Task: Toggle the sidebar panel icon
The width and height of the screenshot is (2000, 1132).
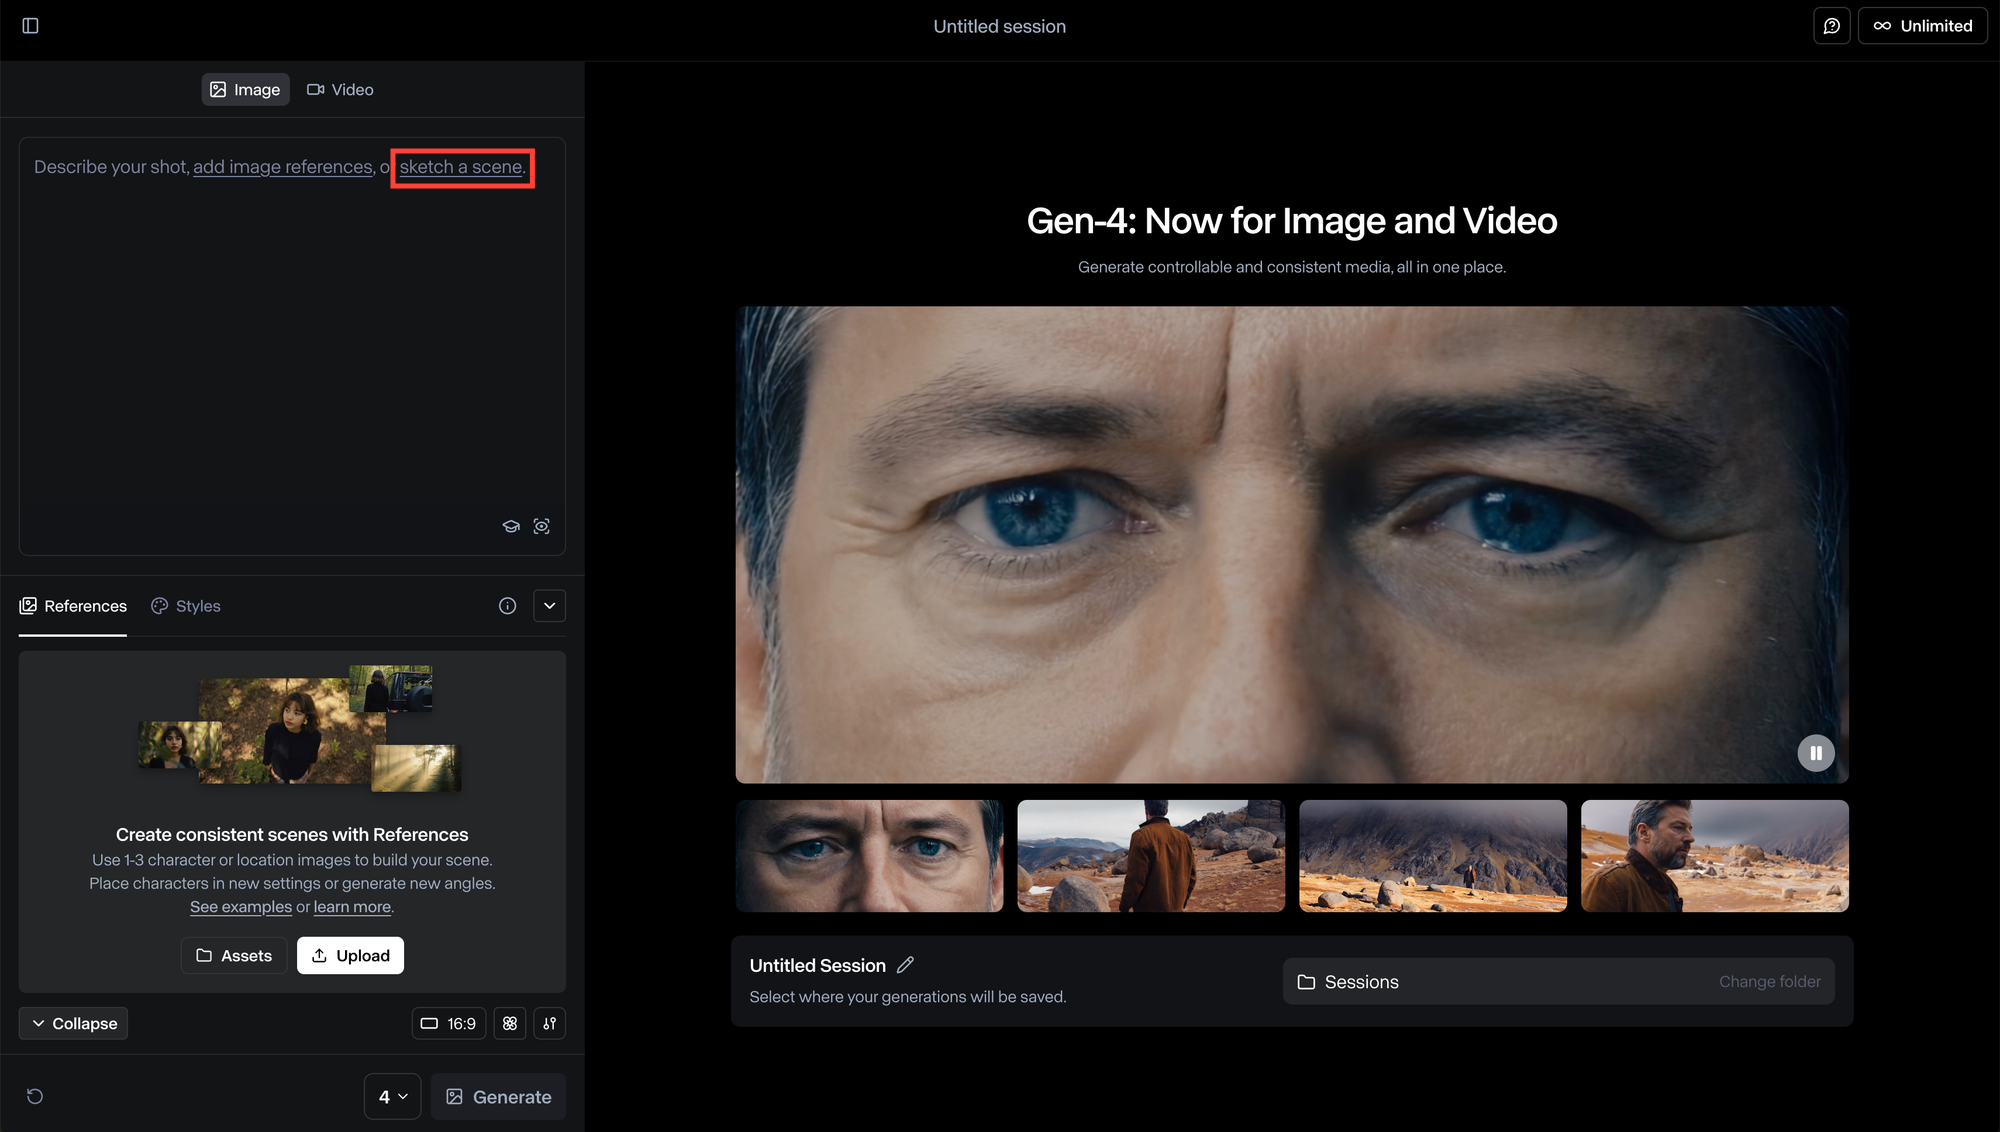Action: [30, 26]
